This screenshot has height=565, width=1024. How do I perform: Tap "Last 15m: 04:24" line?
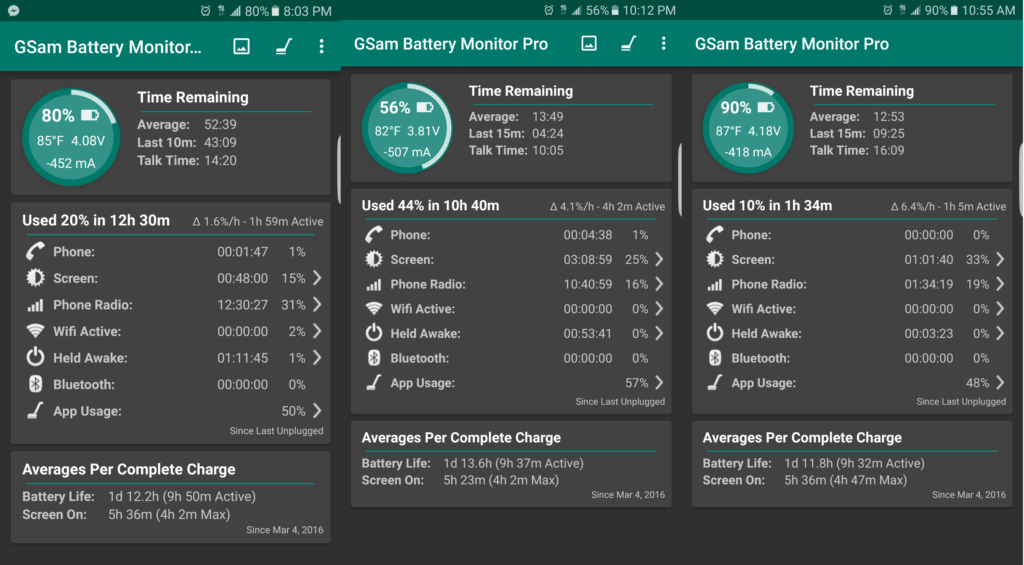pos(516,133)
